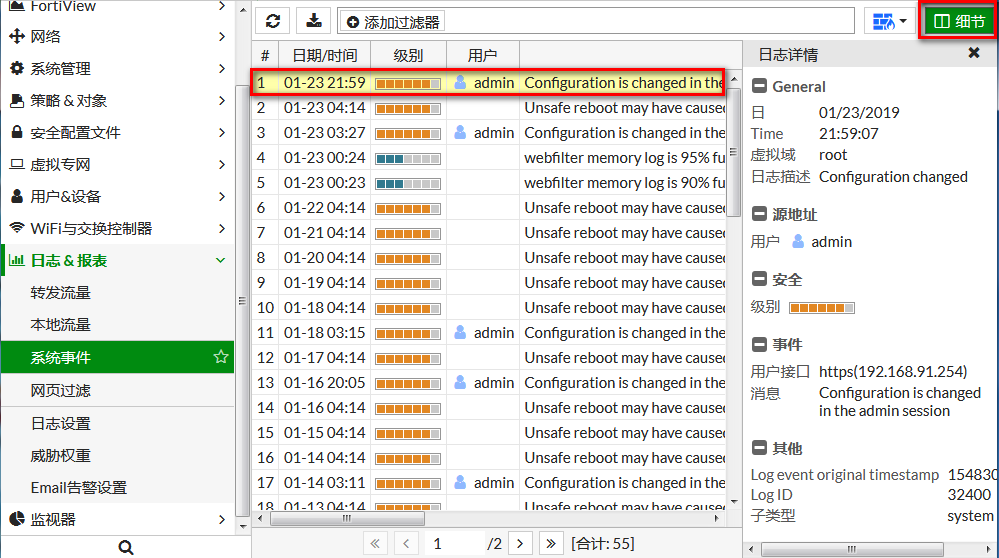Go to the next log page
This screenshot has height=558, width=999.
coord(519,543)
